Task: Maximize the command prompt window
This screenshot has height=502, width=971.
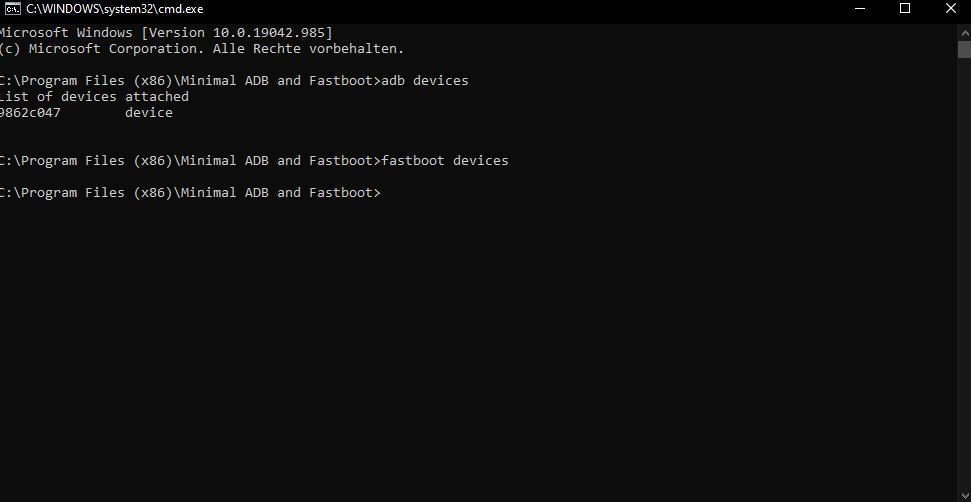Action: (x=905, y=9)
